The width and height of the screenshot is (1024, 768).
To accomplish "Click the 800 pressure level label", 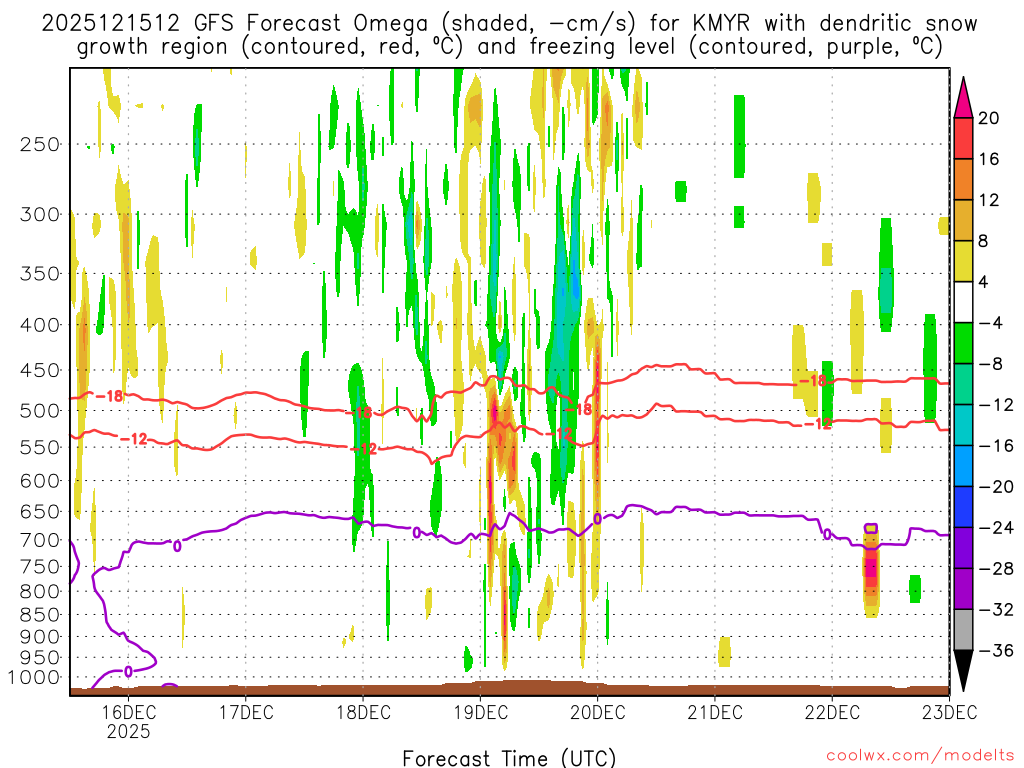I will [40, 592].
